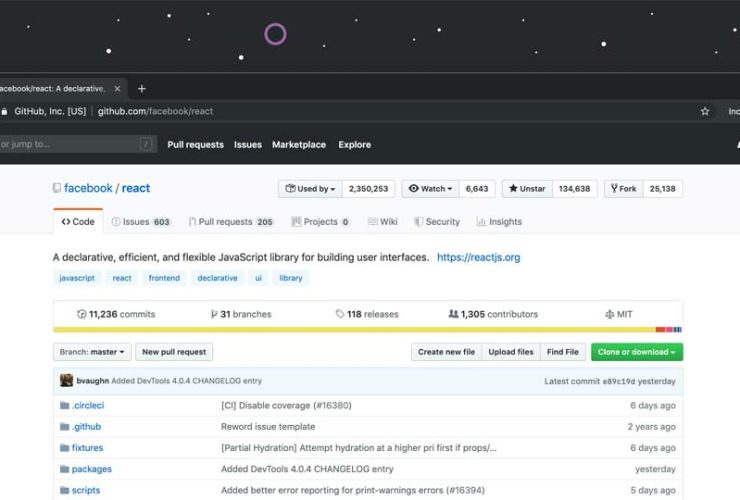This screenshot has width=740, height=500.
Task: Click the commits history icon
Action: point(82,314)
